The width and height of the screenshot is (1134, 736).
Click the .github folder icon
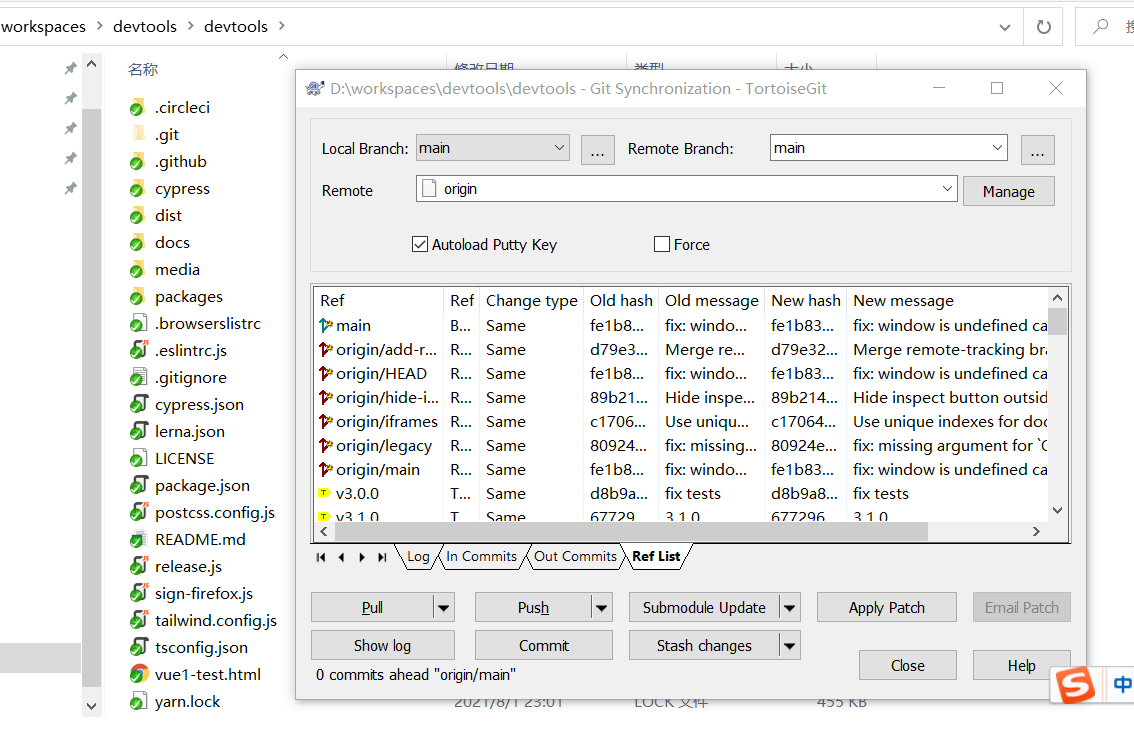(137, 163)
